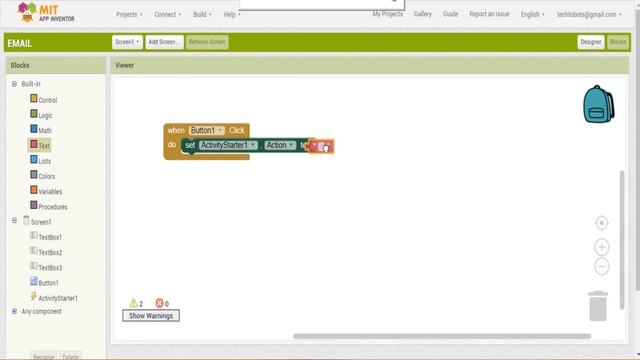Click the Add Screen button
The image size is (640, 360).
pos(164,42)
